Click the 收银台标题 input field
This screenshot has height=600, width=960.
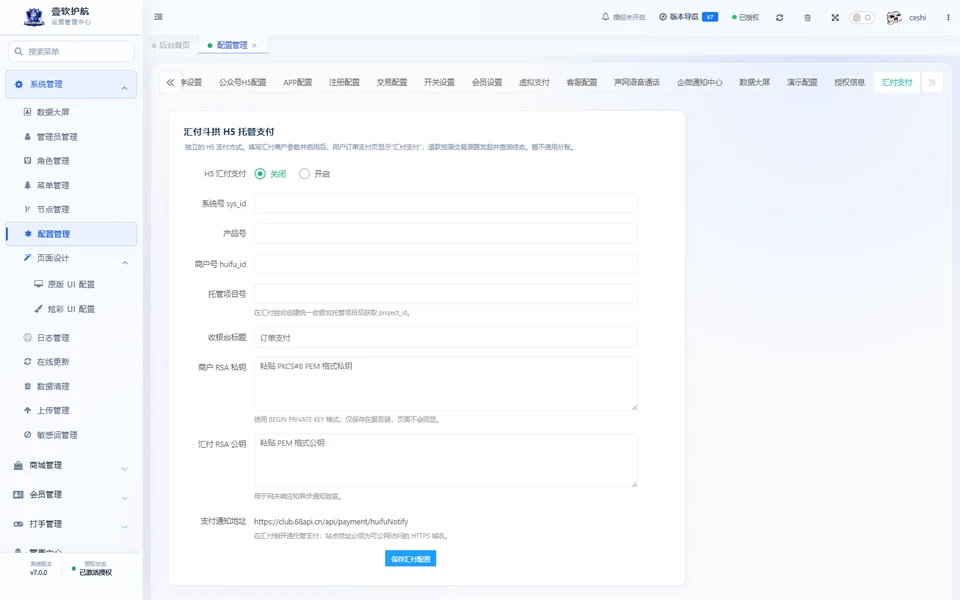pos(446,337)
